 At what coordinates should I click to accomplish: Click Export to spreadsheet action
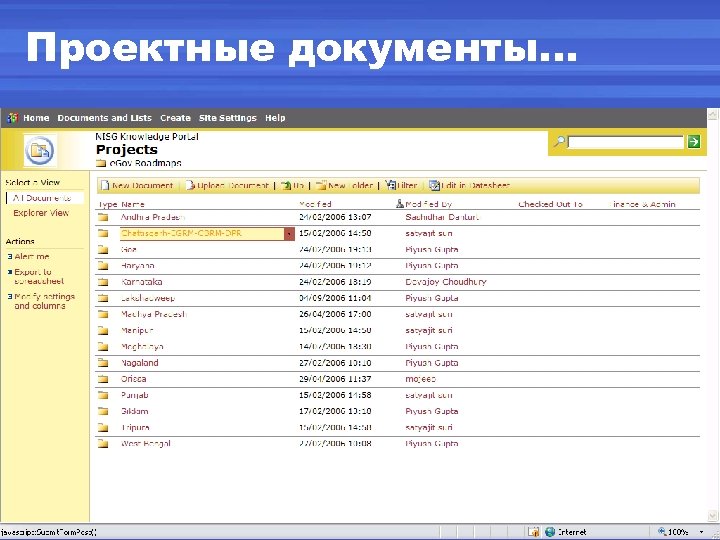pos(39,276)
